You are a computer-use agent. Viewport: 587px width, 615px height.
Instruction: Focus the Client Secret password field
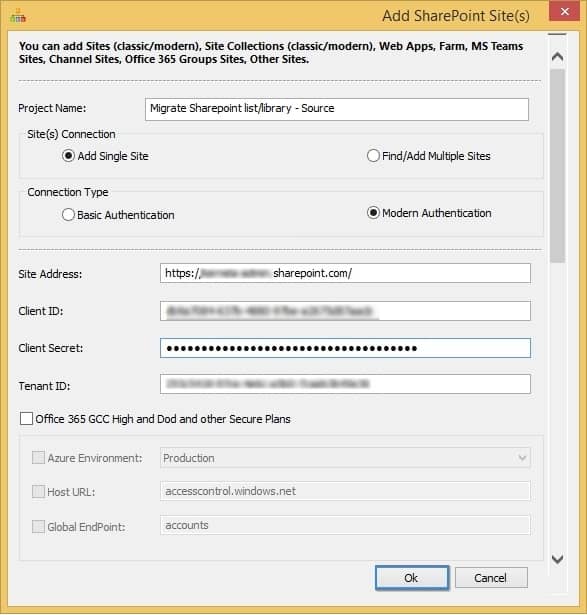[345, 348]
